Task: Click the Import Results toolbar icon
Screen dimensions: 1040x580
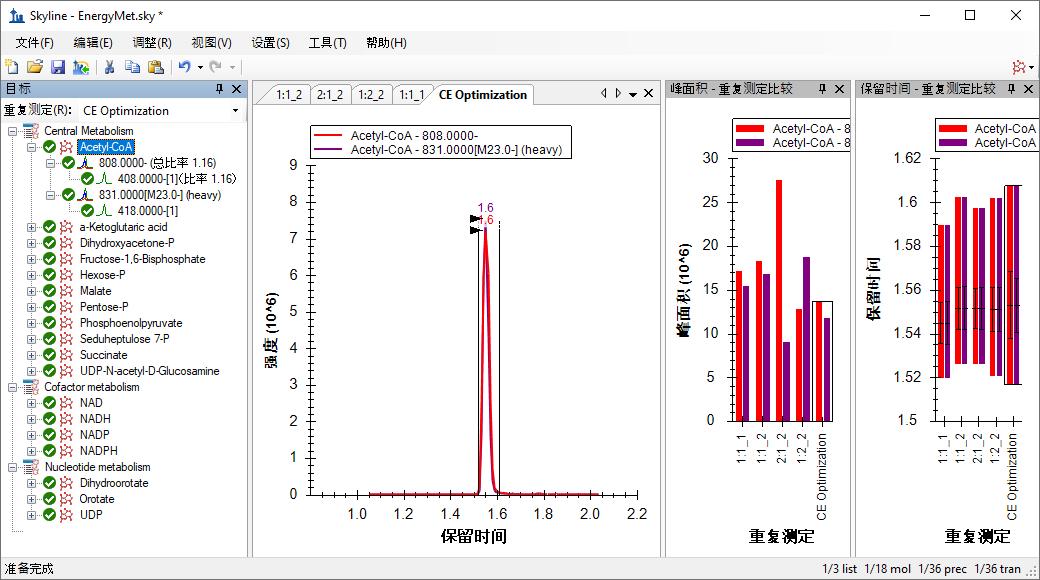Action: click(81, 67)
